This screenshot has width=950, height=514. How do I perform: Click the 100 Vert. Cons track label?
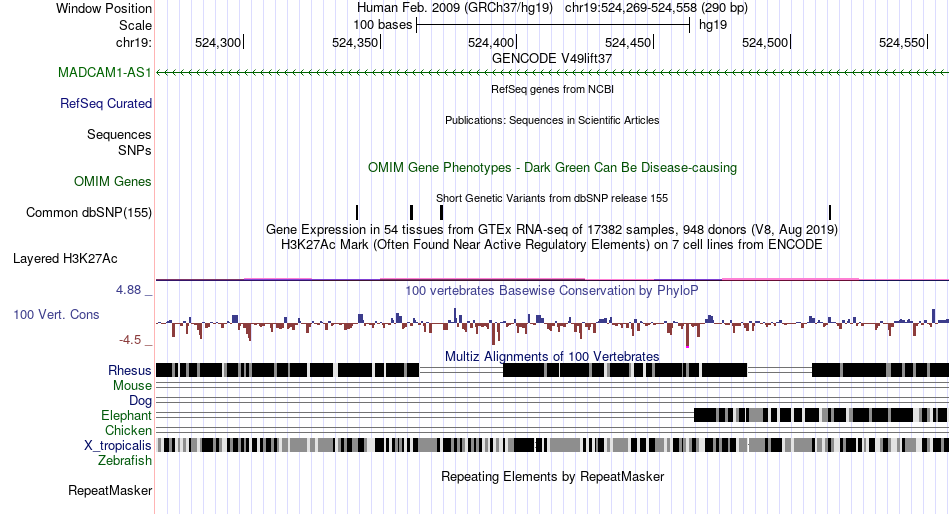pyautogui.click(x=56, y=314)
